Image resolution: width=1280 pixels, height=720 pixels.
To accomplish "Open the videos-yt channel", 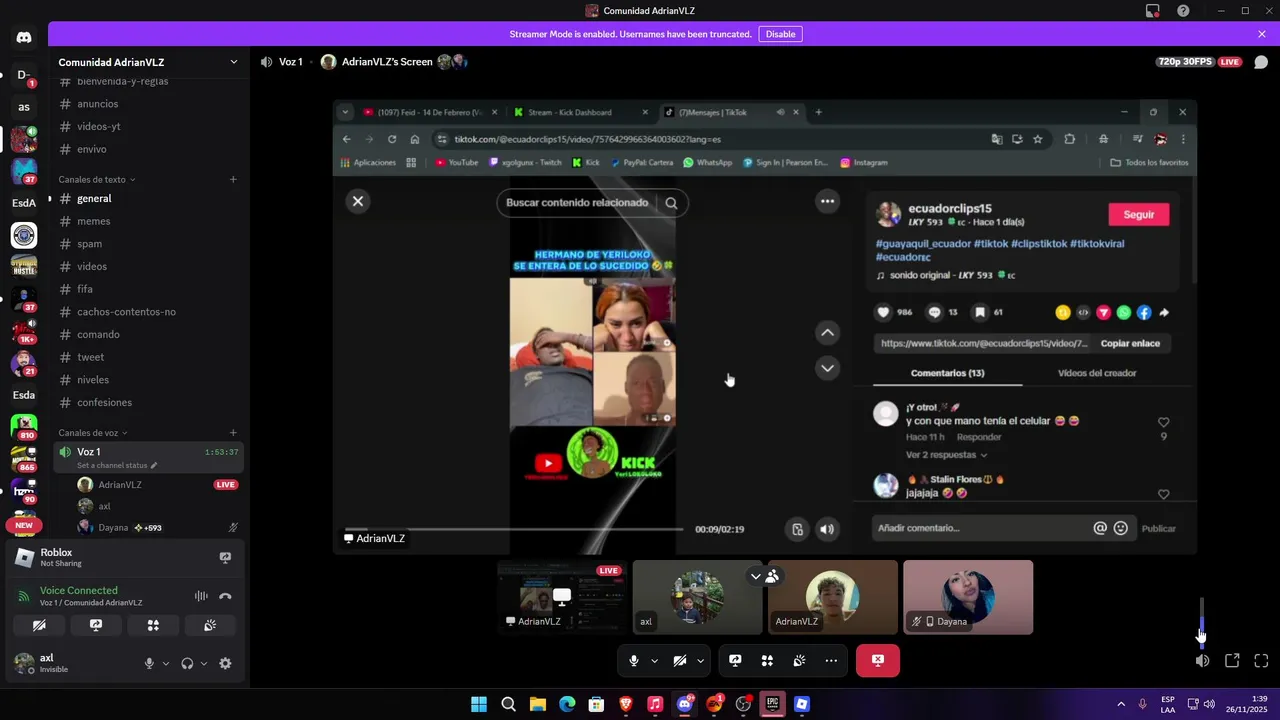I will [x=149, y=126].
